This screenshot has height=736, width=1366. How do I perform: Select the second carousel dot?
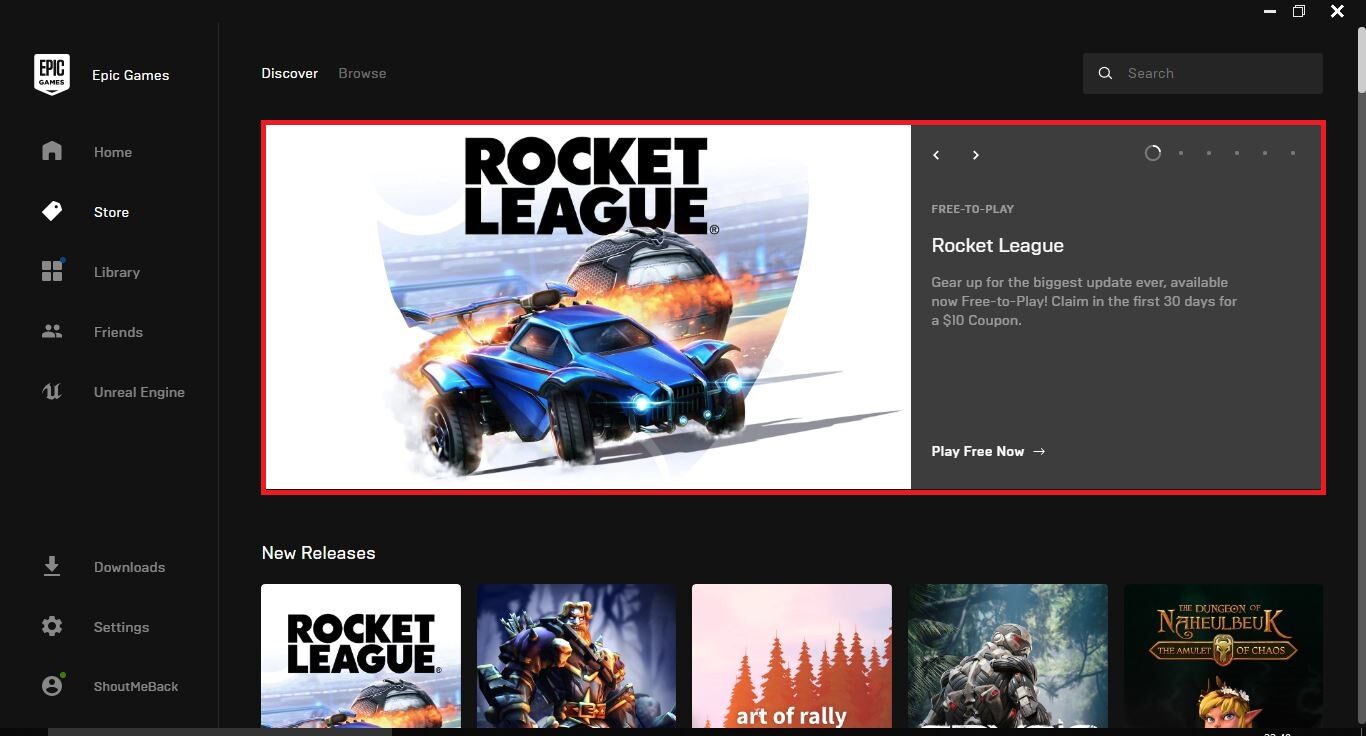point(1181,153)
